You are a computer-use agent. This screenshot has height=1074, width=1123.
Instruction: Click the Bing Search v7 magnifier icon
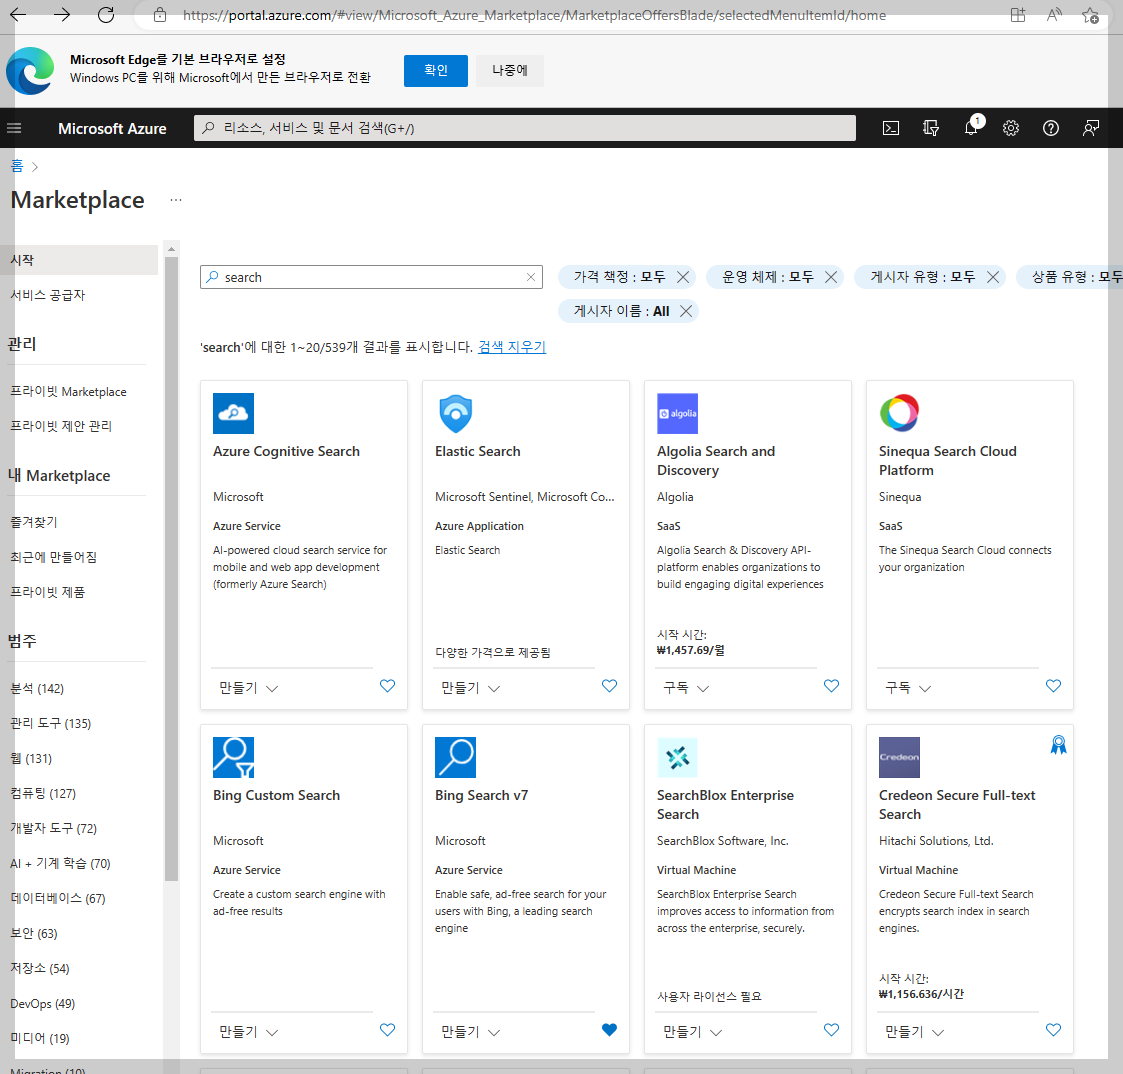click(x=456, y=758)
